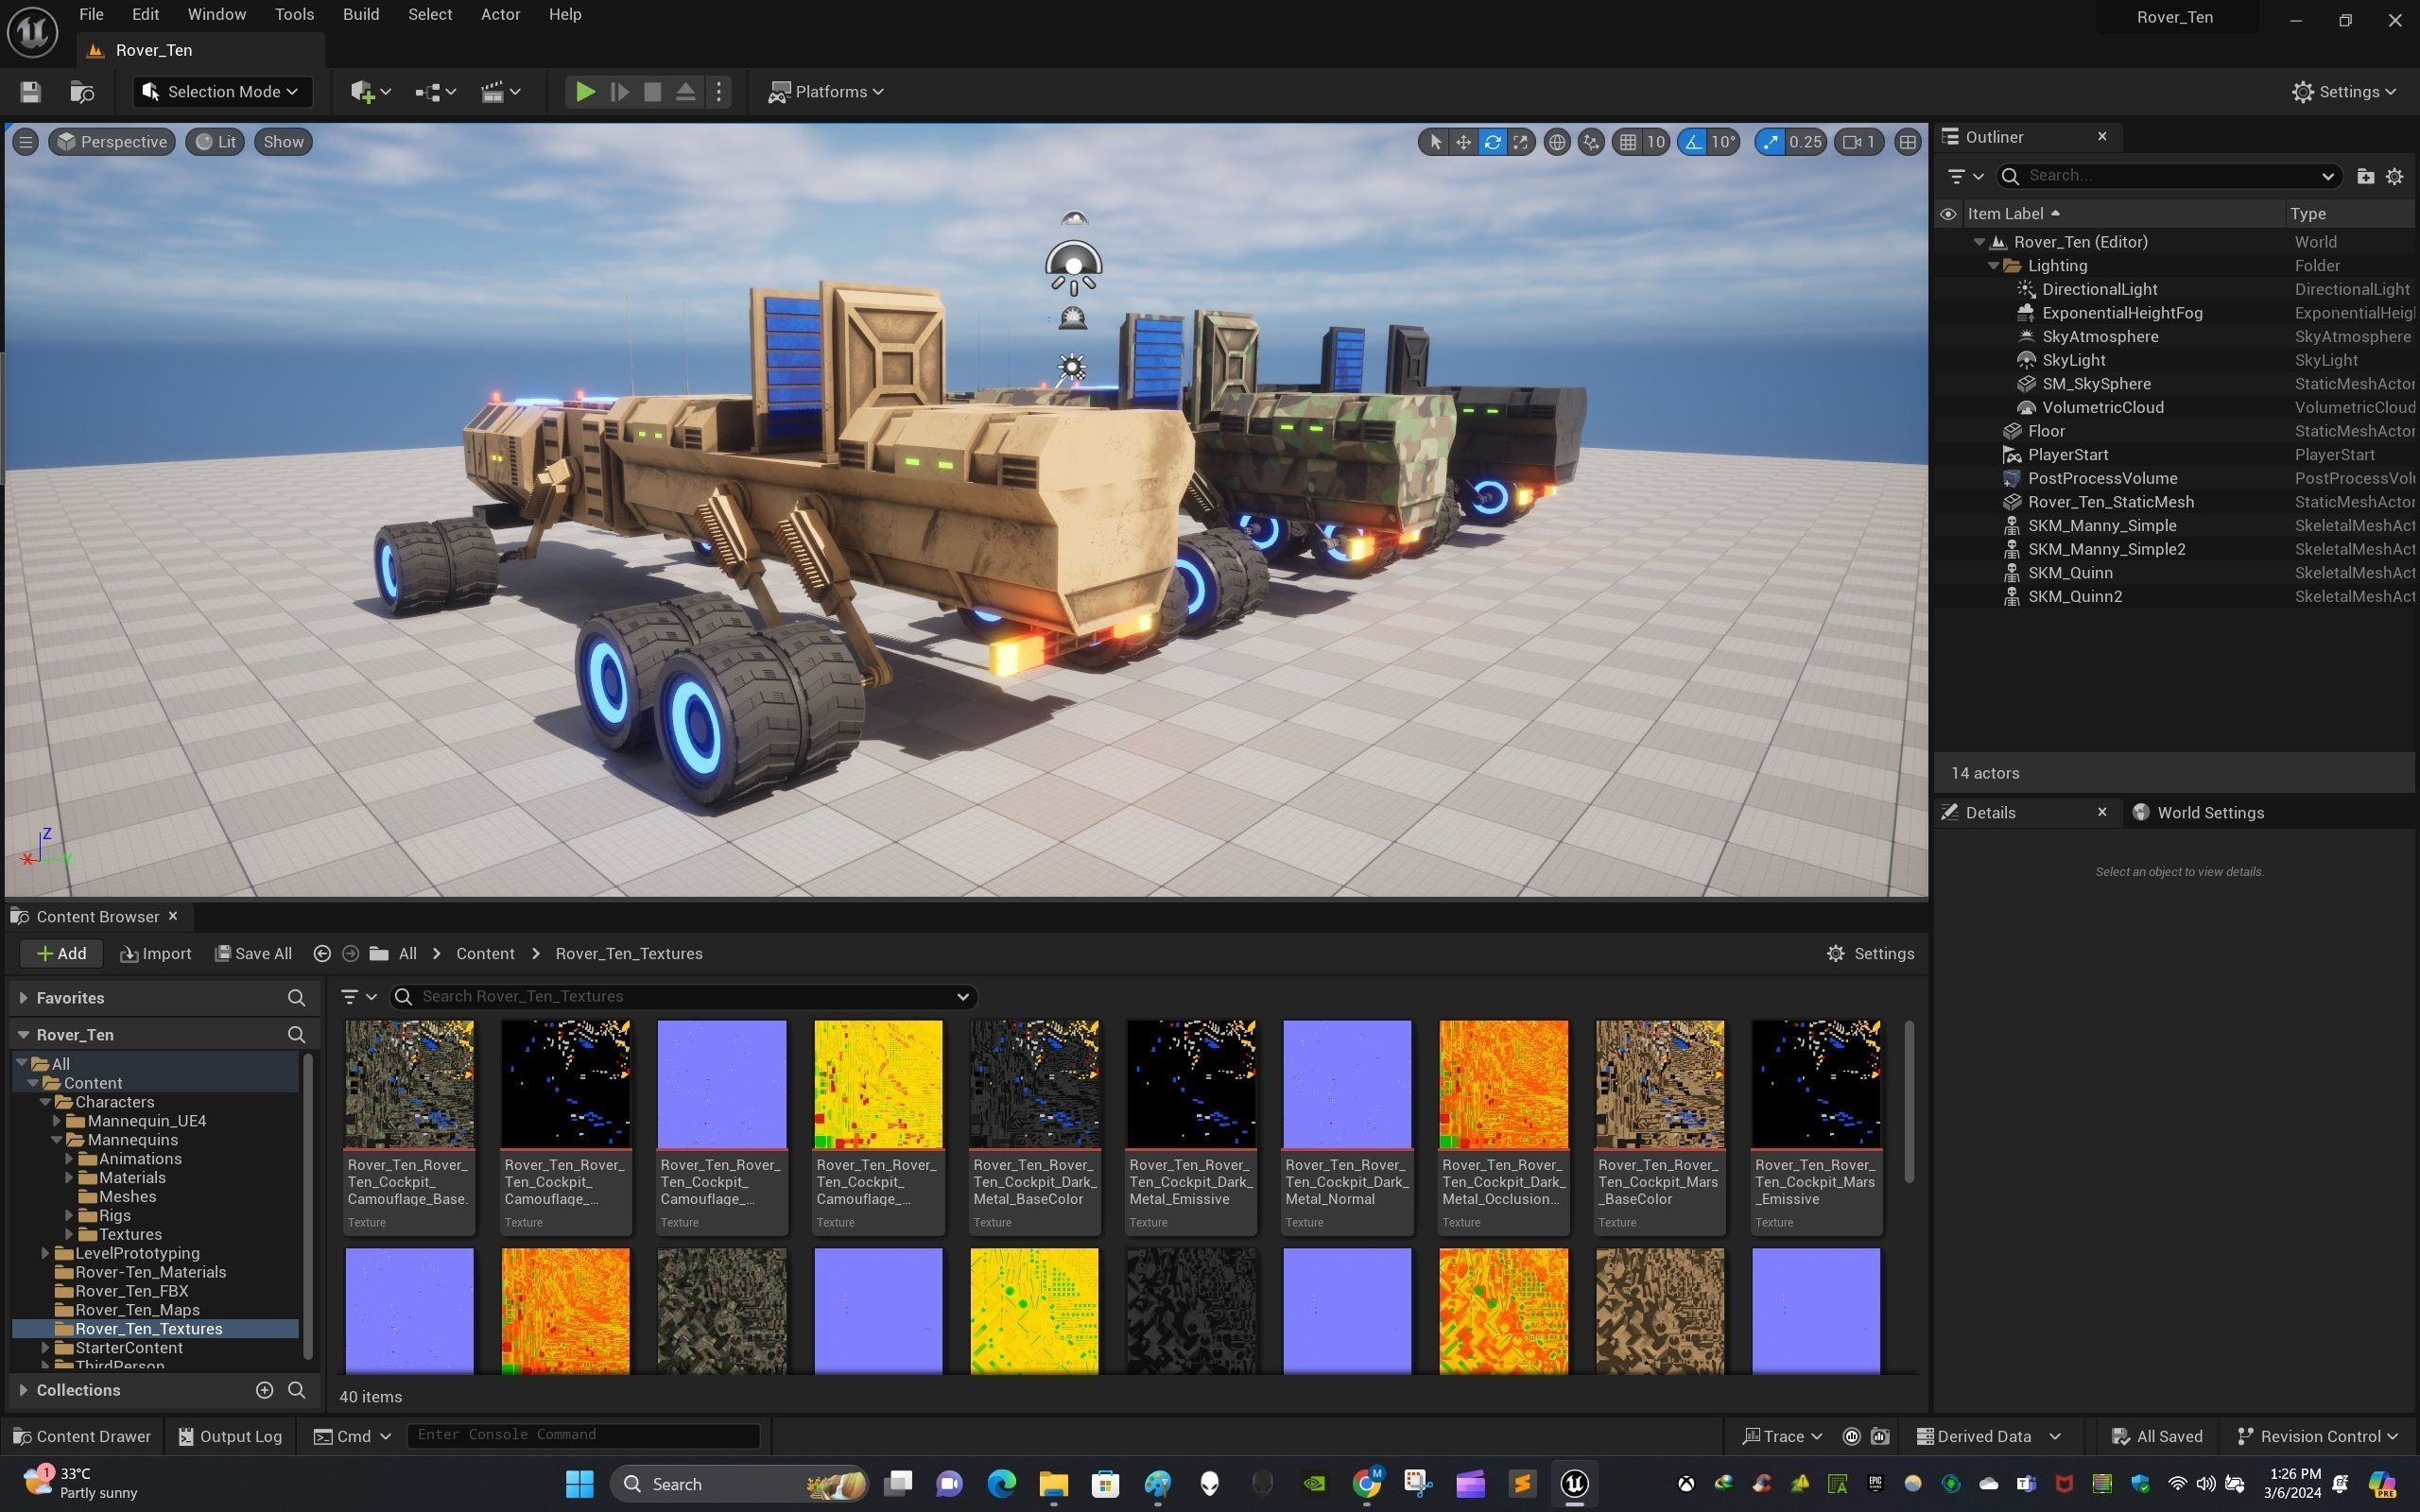Viewport: 2420px width, 1512px height.
Task: Open the Content Browser asset filter icon
Action: click(357, 997)
